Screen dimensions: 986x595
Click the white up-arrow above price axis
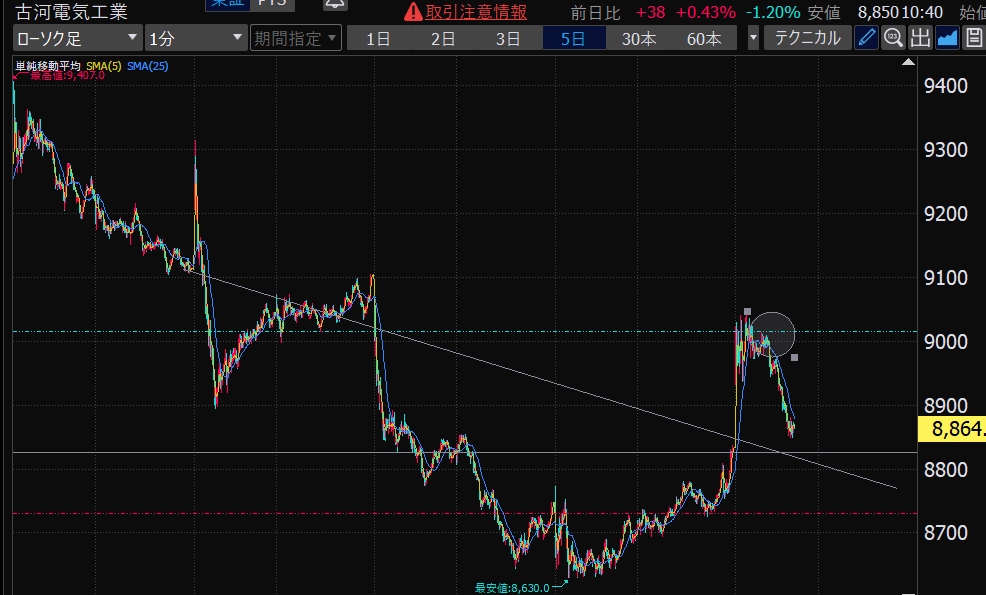[x=909, y=61]
